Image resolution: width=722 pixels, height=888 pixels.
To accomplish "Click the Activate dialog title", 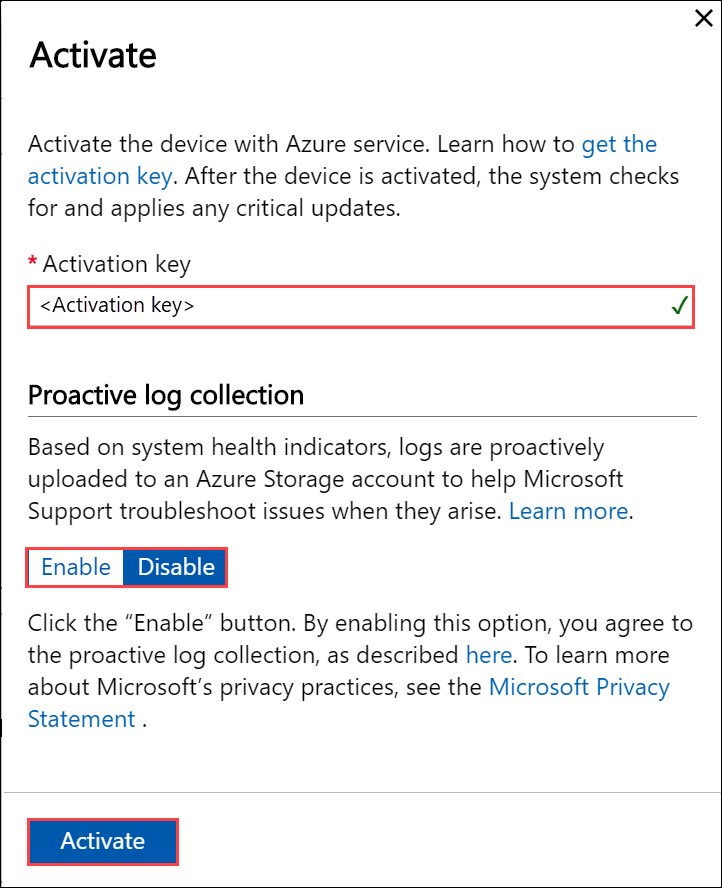I will pos(92,55).
